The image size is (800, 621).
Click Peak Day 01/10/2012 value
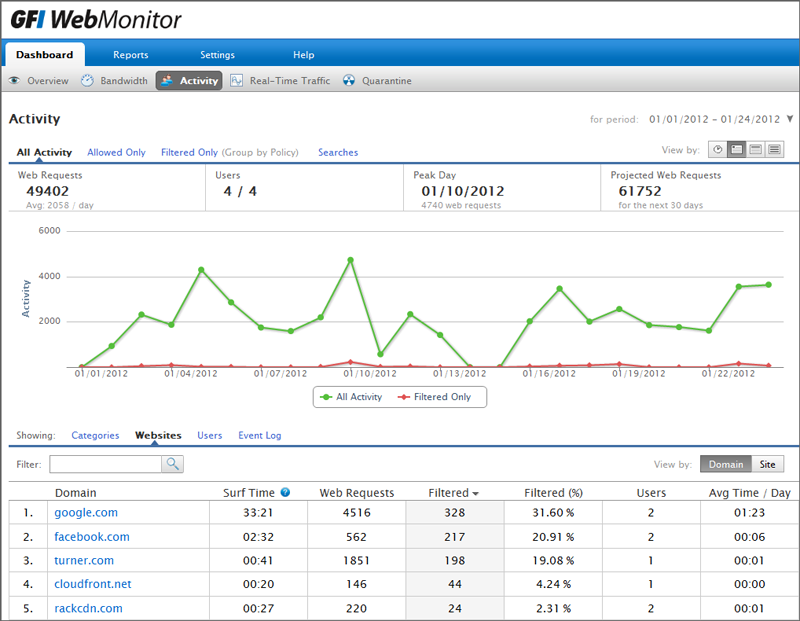pyautogui.click(x=463, y=191)
